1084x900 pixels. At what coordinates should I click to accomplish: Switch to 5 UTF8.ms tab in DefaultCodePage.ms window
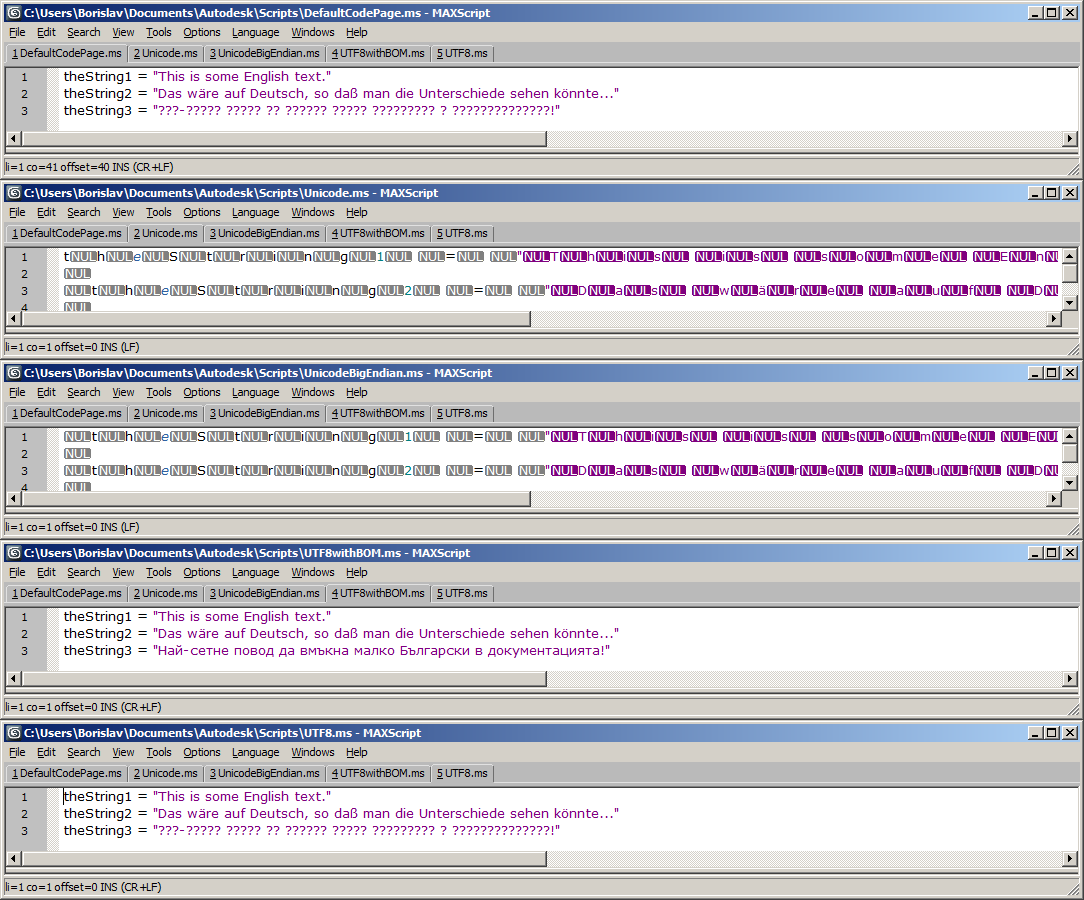462,53
